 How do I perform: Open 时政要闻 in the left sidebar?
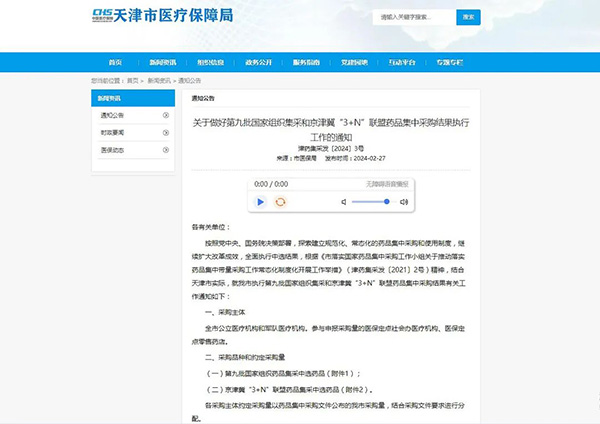(x=112, y=131)
